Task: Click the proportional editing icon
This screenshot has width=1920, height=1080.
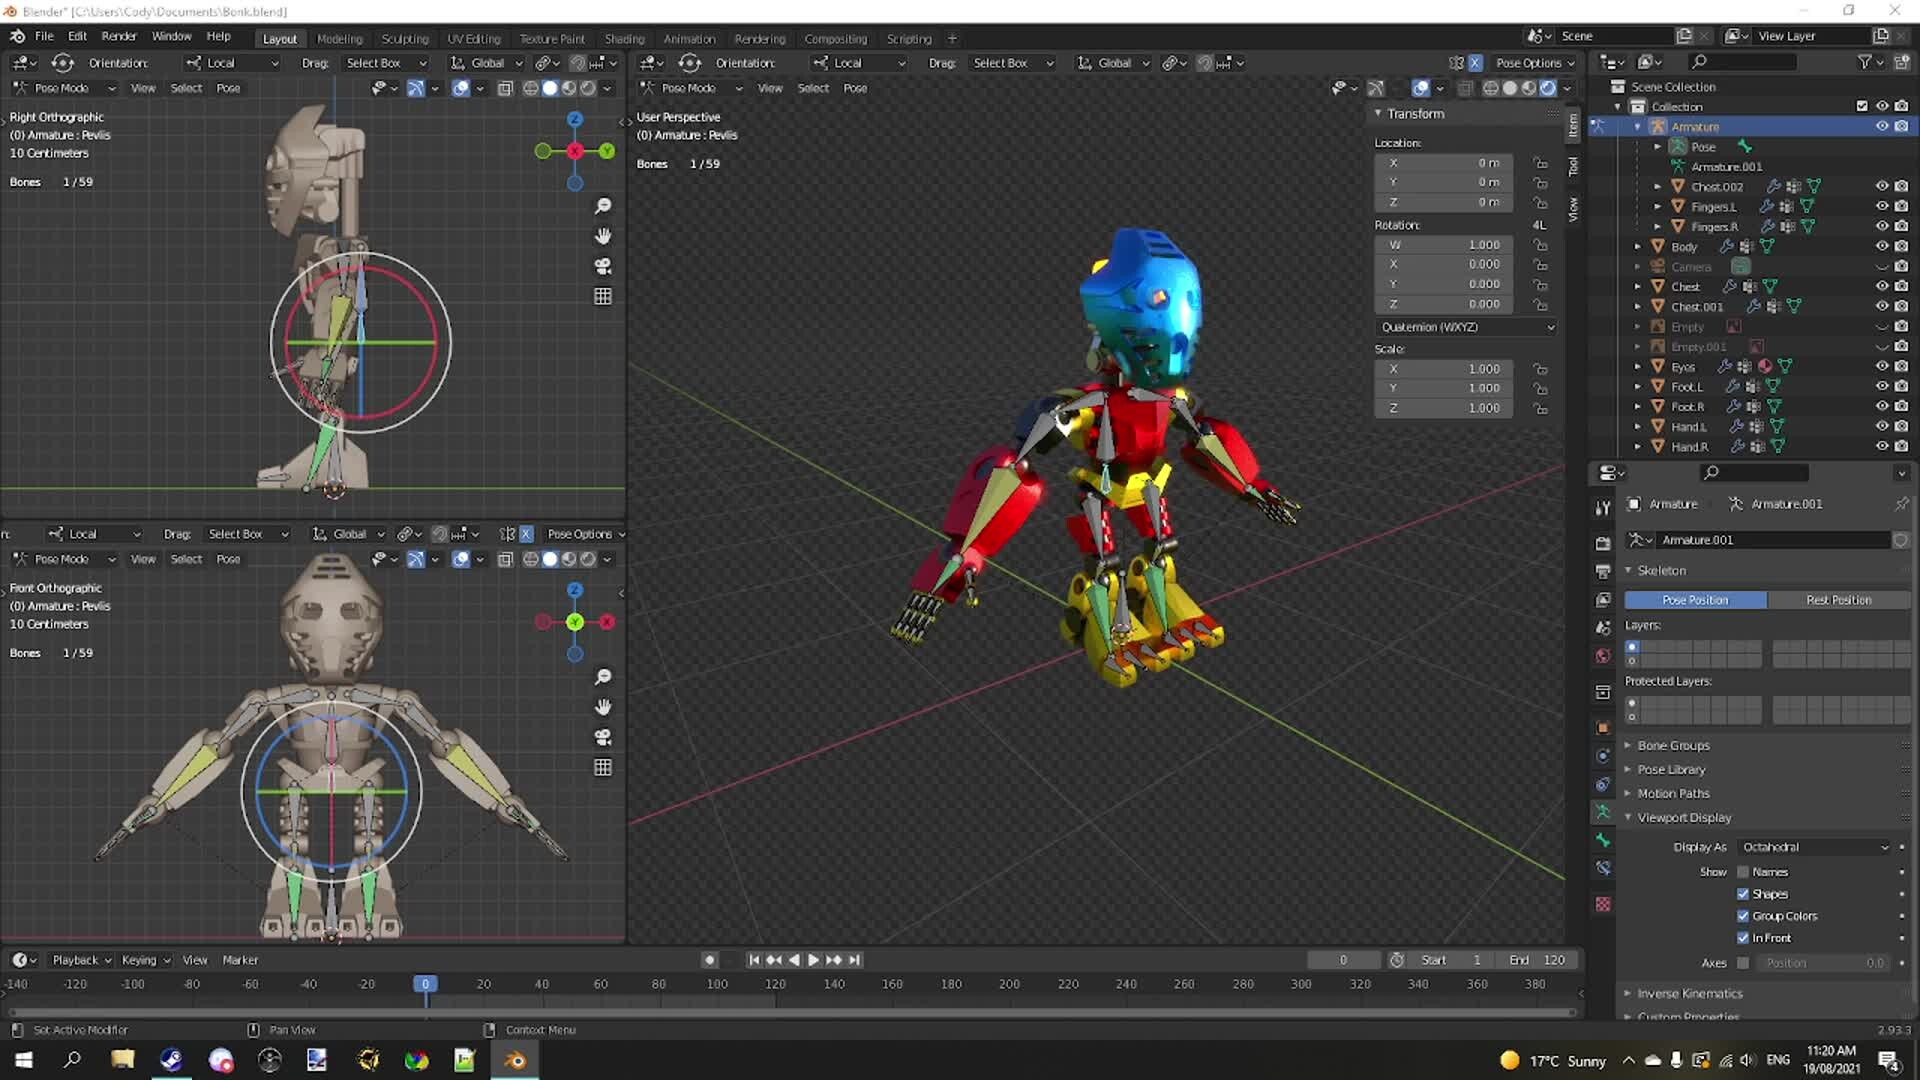Action: coord(1222,62)
